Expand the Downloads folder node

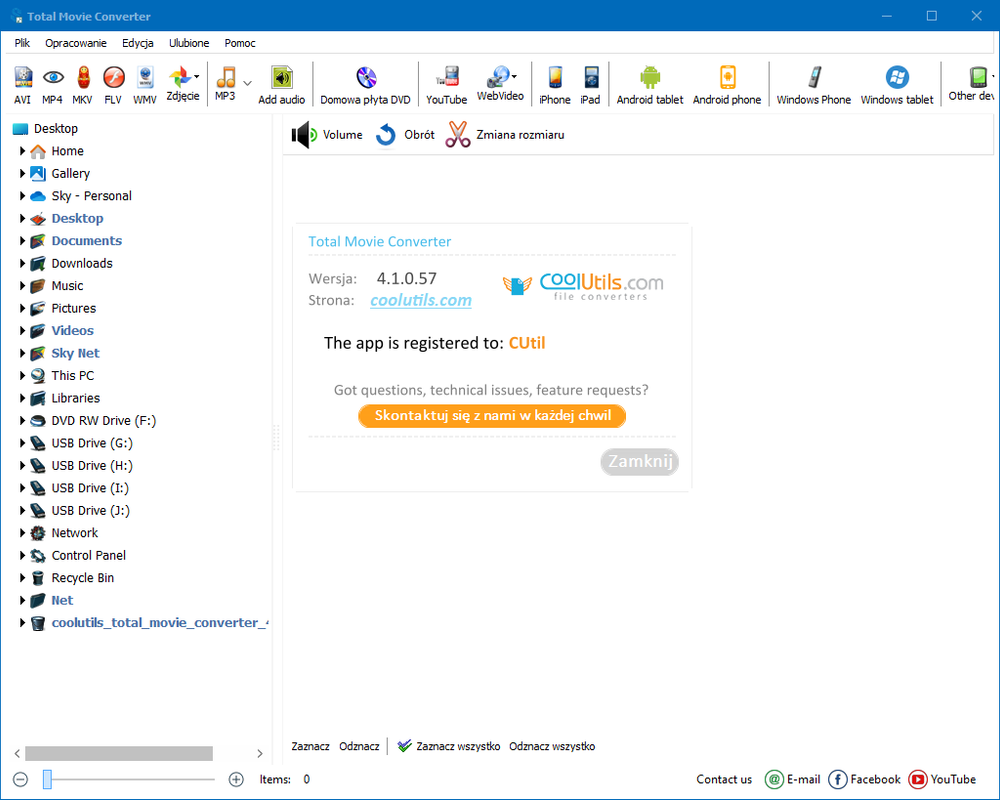point(22,263)
